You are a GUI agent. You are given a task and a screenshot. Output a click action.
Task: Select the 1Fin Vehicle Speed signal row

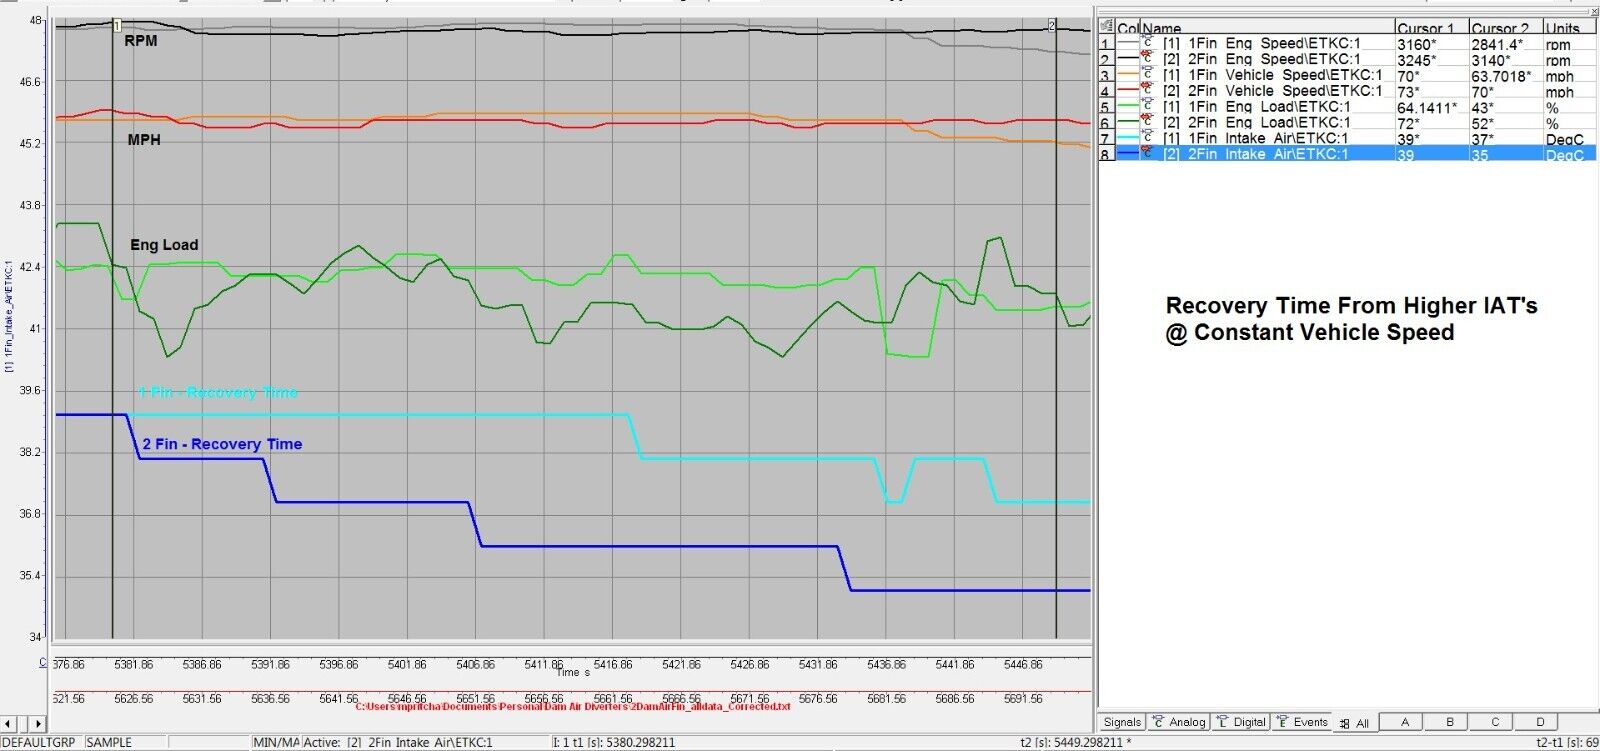tap(1346, 75)
